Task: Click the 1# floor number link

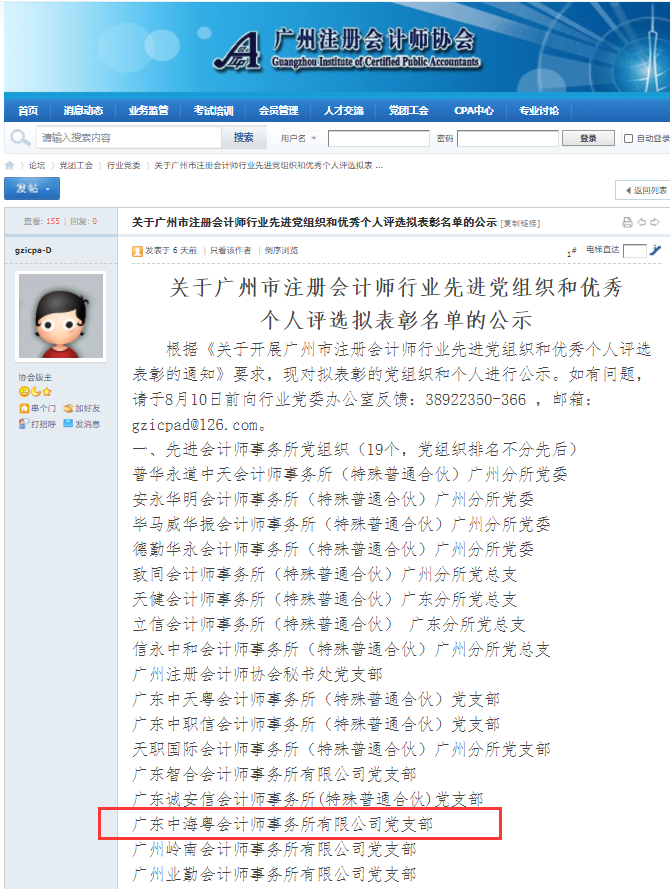Action: 572,252
